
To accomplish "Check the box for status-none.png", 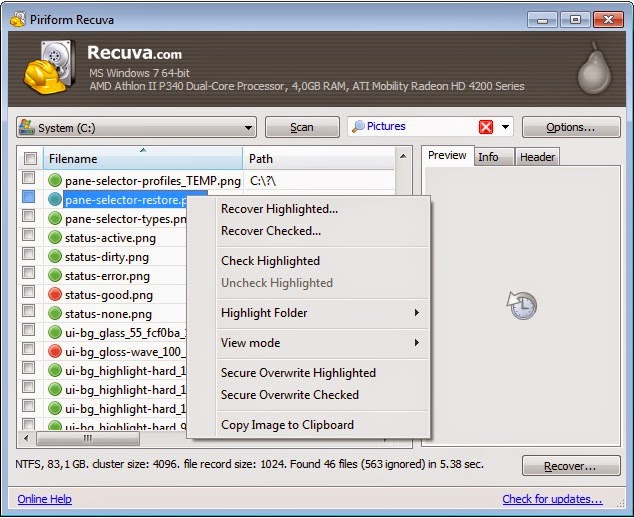I will click(28, 311).
